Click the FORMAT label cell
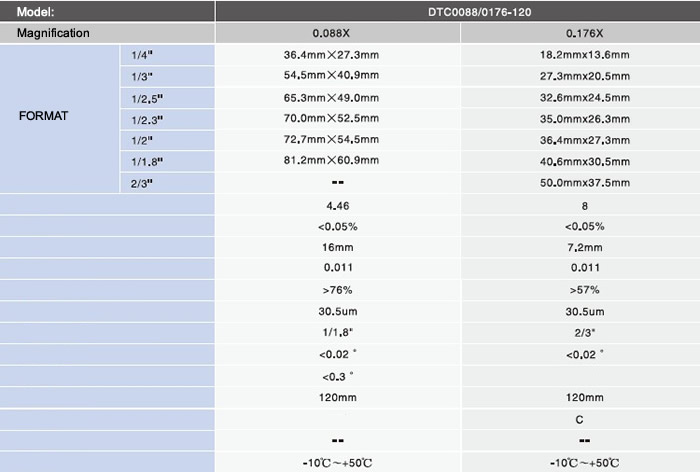This screenshot has width=700, height=472. click(x=59, y=118)
